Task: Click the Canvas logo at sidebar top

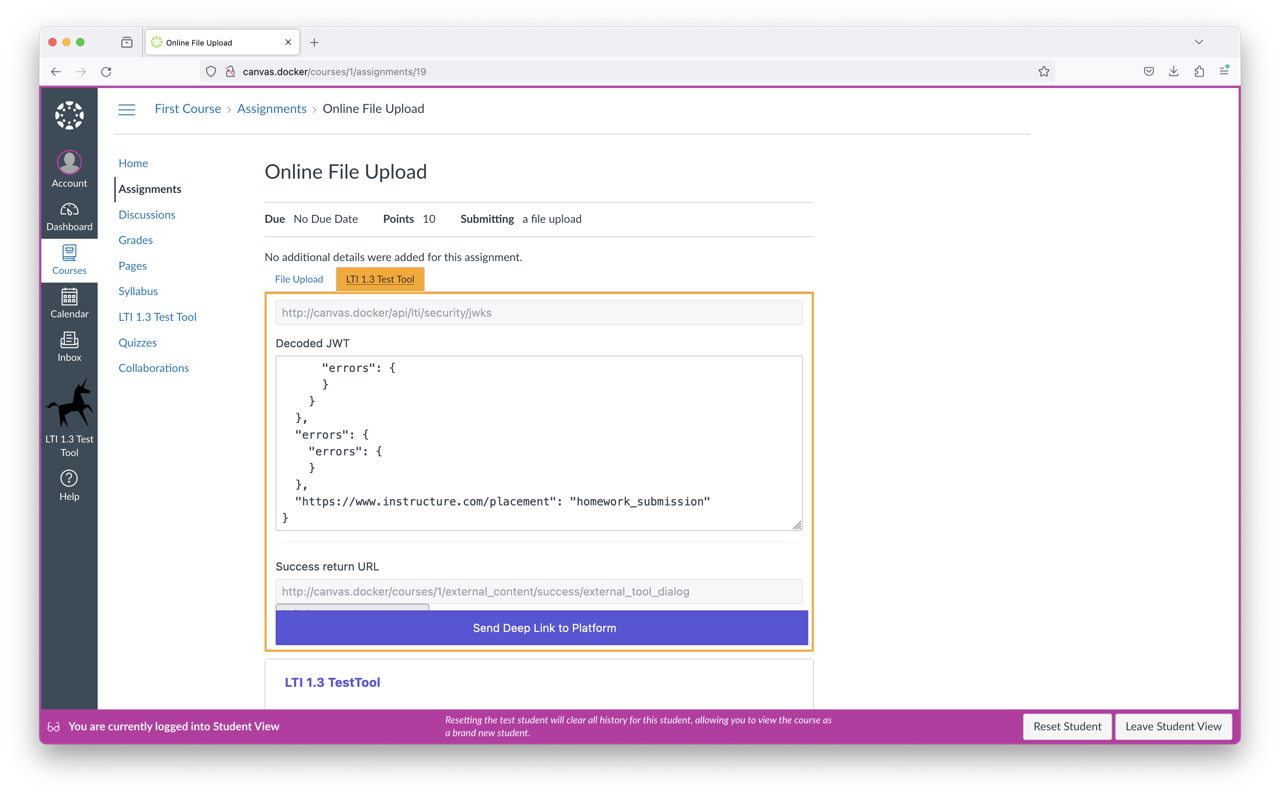Action: (x=68, y=115)
